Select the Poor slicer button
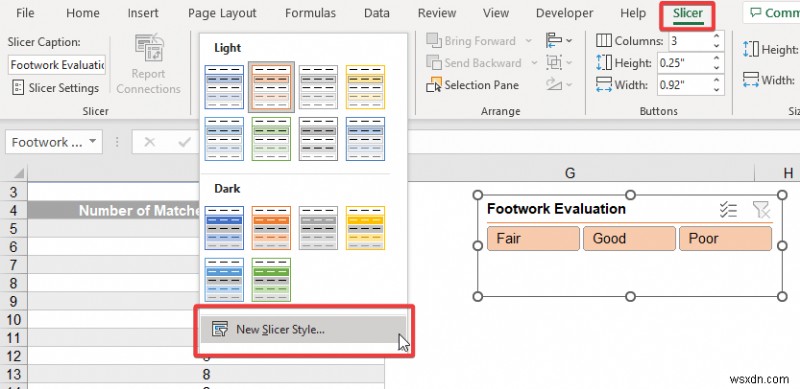The image size is (800, 389). pos(725,238)
